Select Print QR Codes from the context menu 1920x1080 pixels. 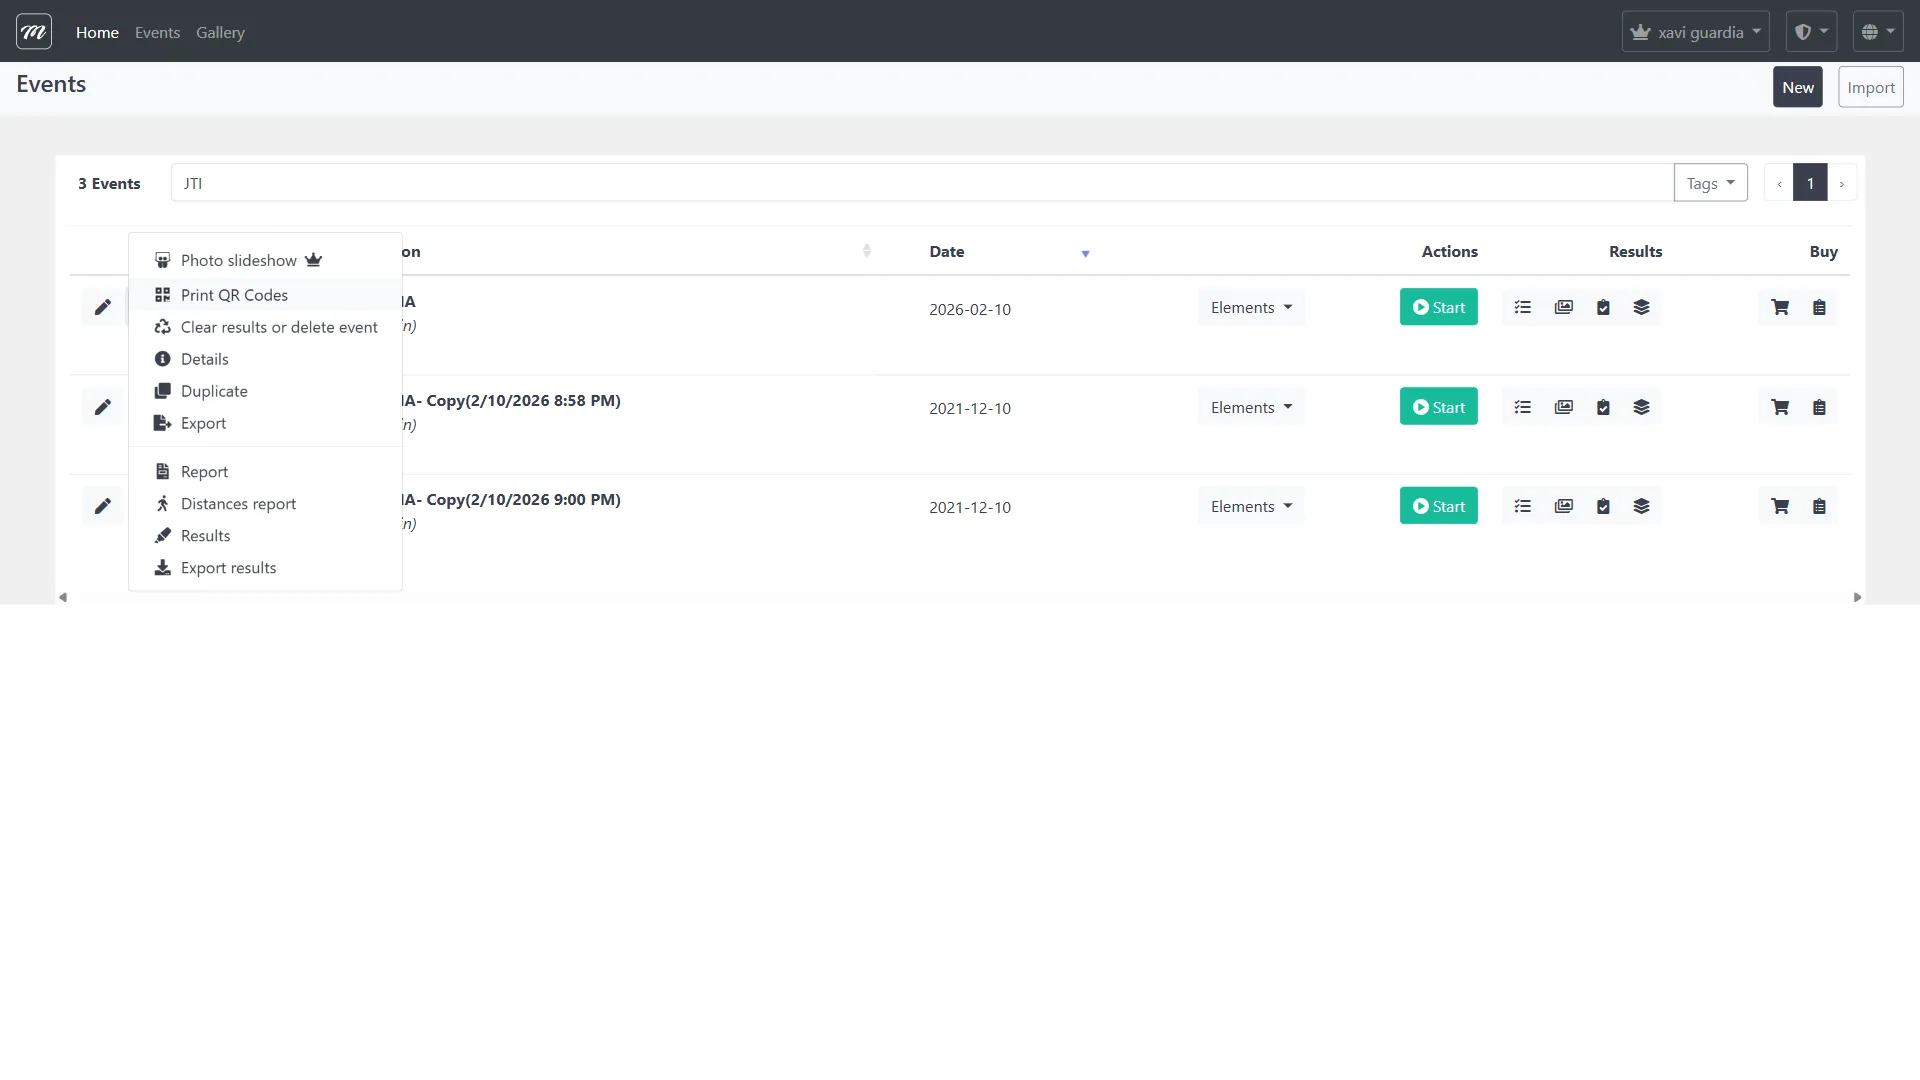[234, 295]
